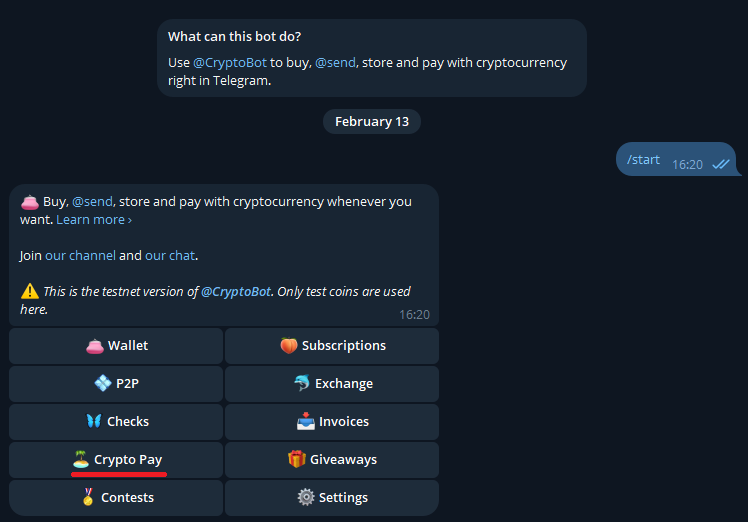Follow the 'our chat' link

[170, 256]
